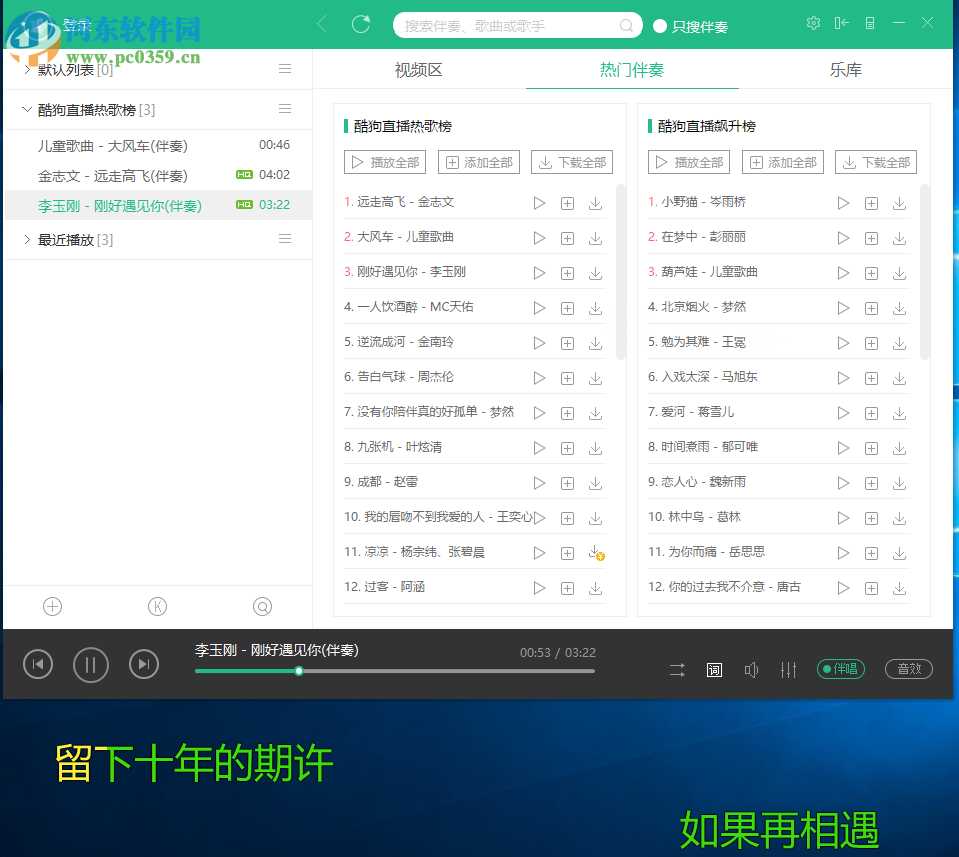Toggle the 伴唱 vocal accompaniment switch

pyautogui.click(x=840, y=669)
